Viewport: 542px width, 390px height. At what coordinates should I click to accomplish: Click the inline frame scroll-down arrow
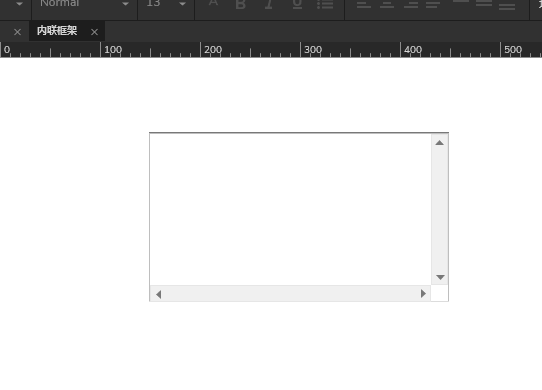coord(440,277)
